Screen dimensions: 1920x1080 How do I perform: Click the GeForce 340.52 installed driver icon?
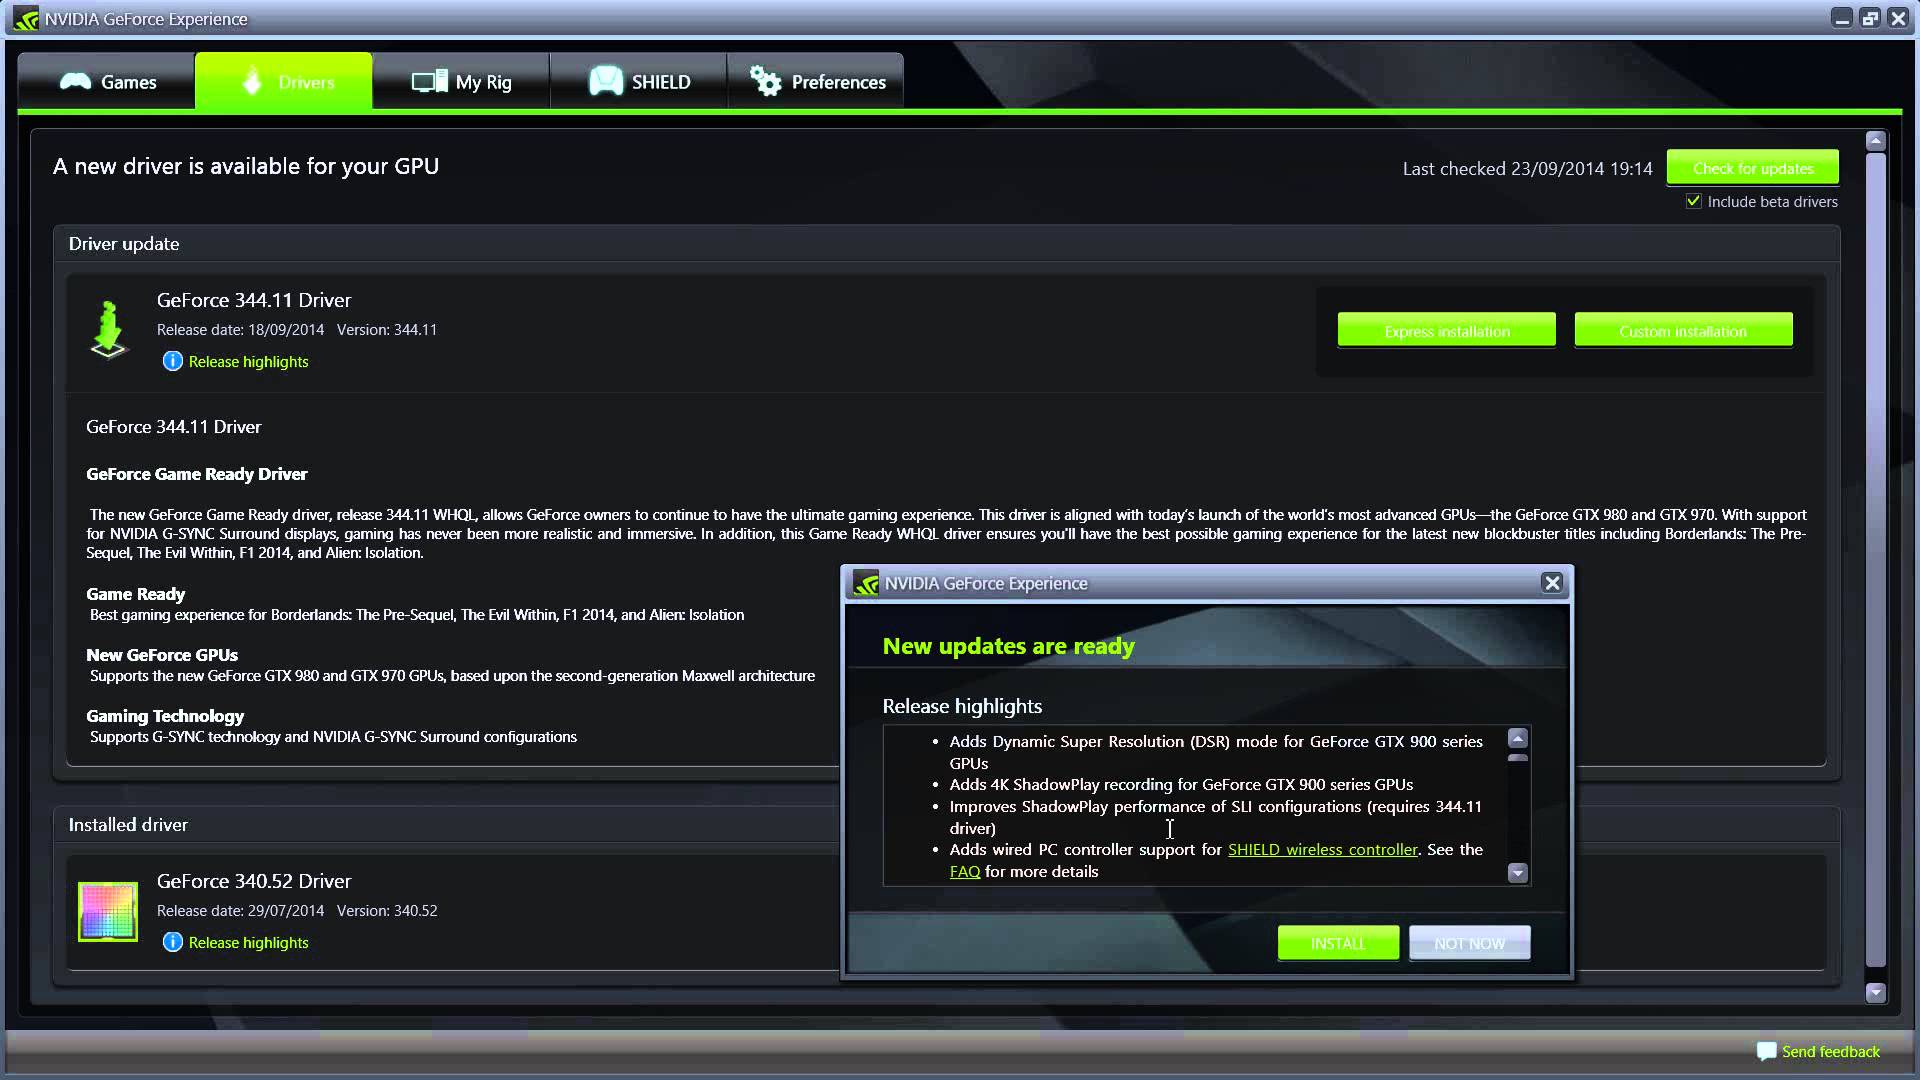pos(108,911)
